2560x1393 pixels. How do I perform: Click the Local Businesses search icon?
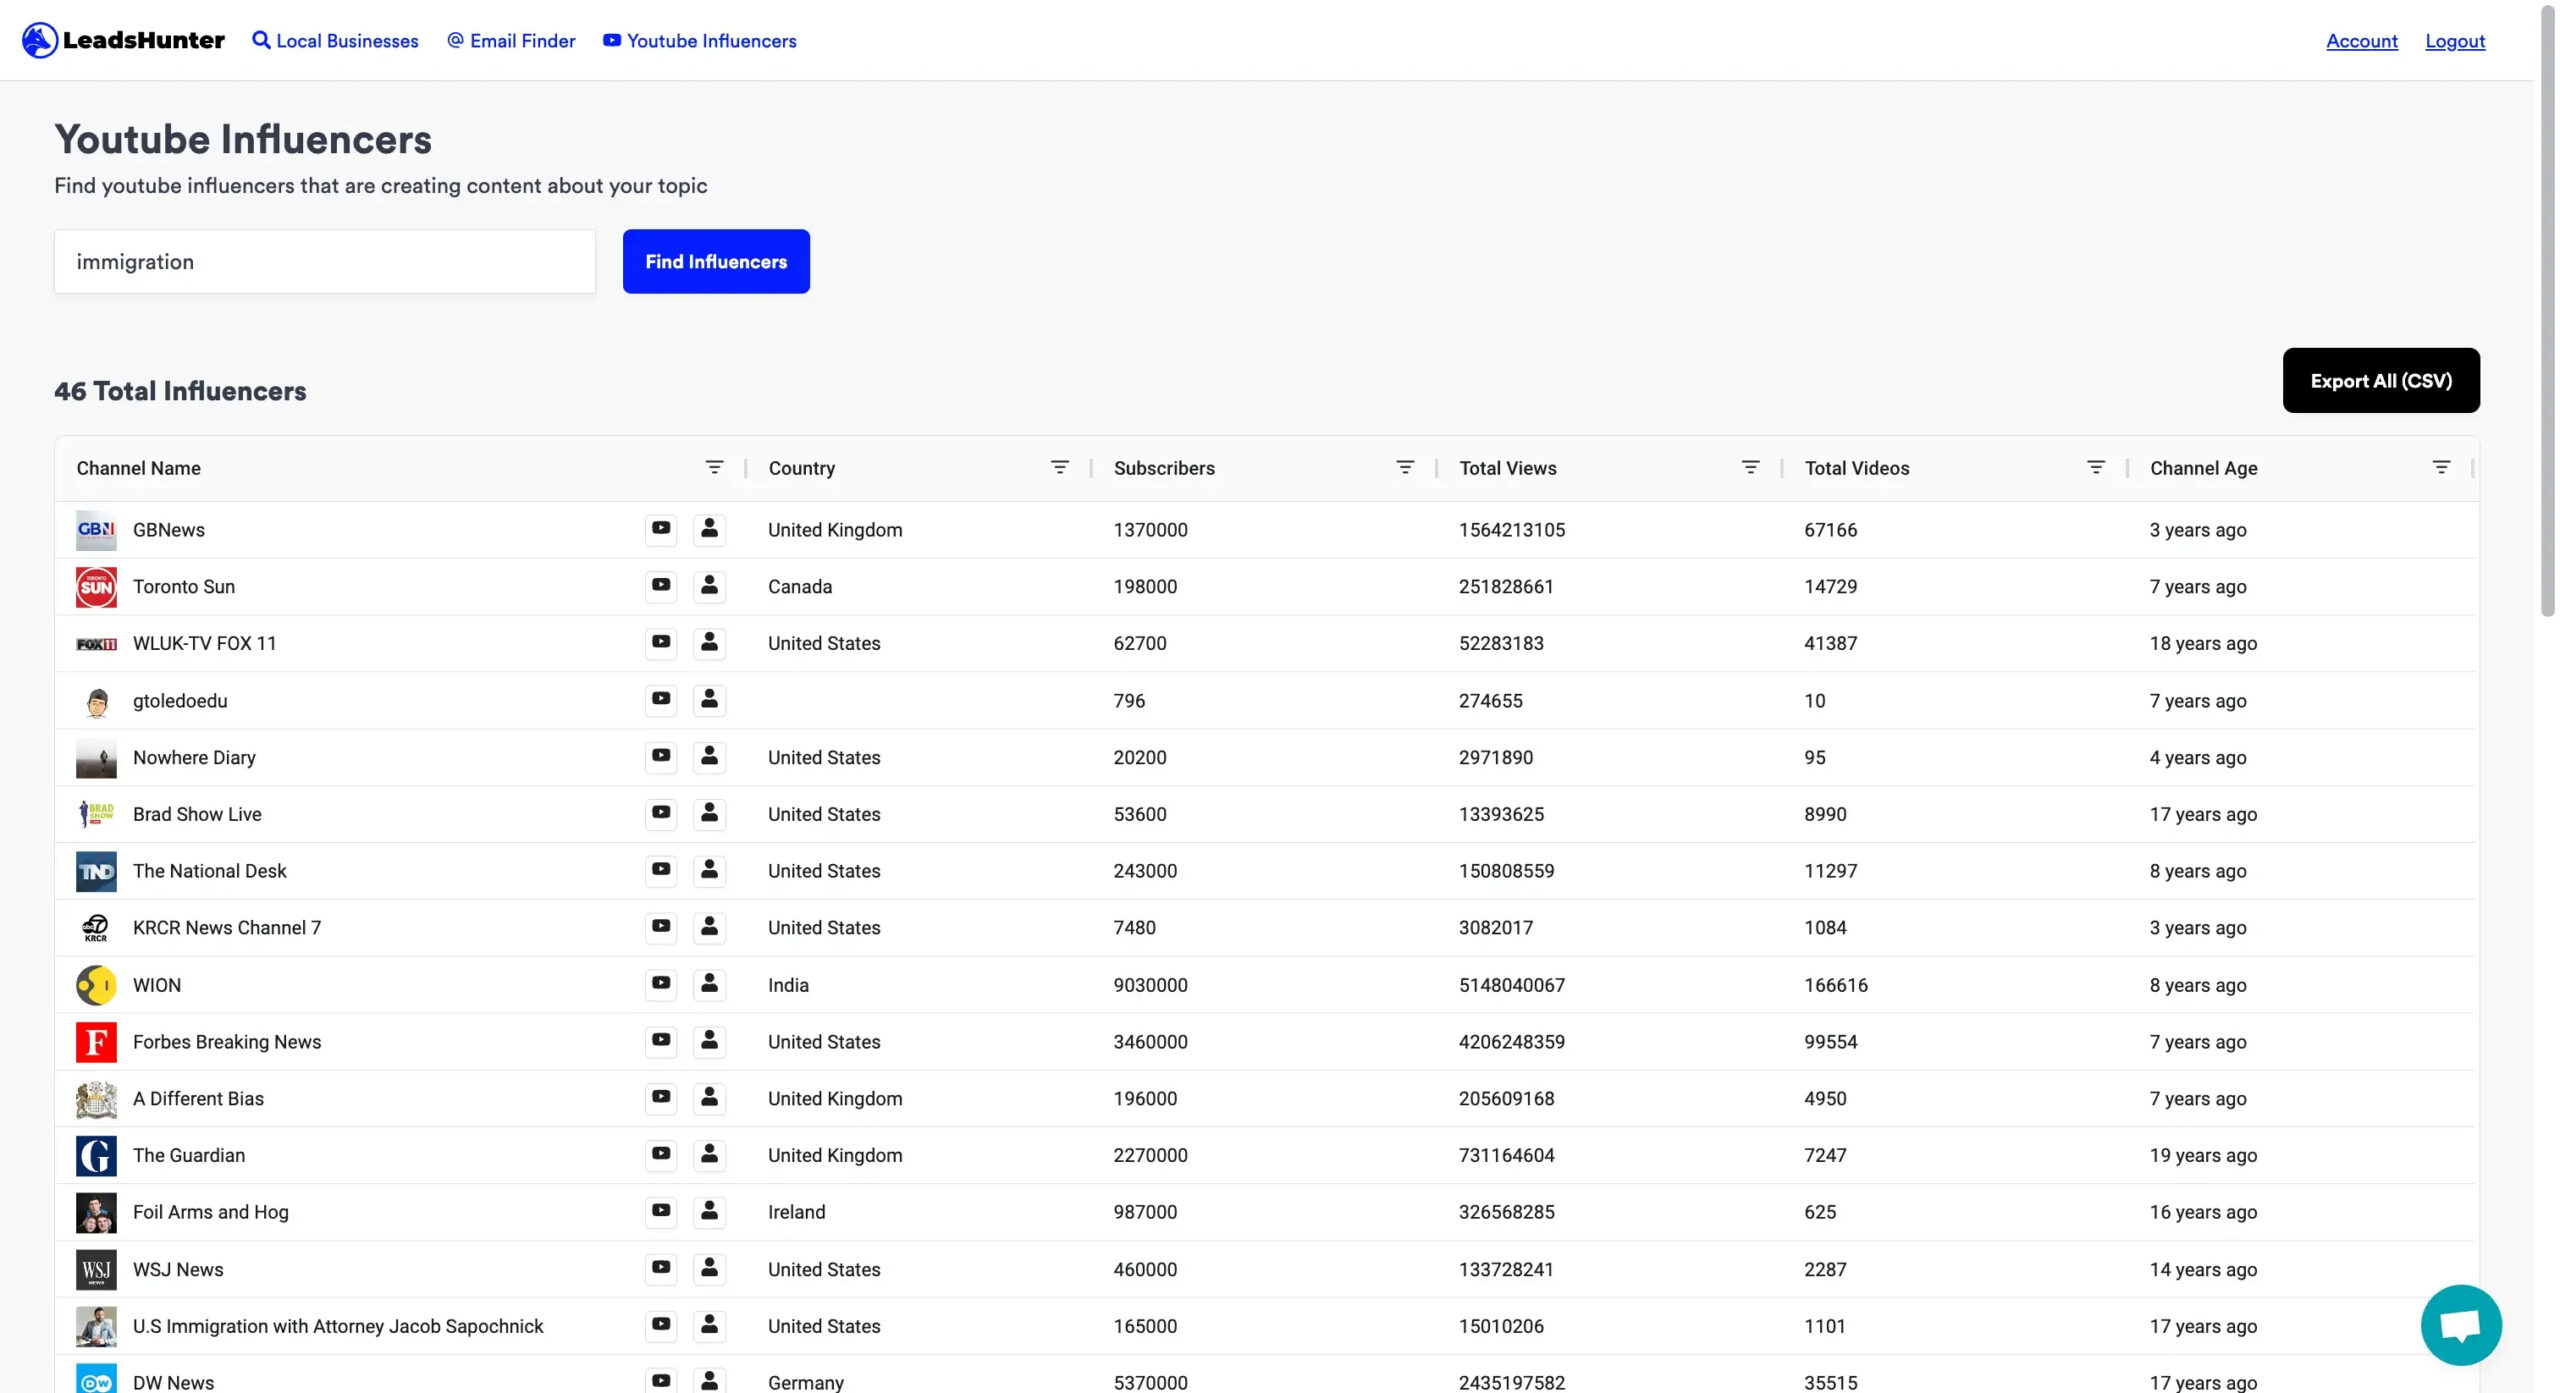tap(259, 38)
